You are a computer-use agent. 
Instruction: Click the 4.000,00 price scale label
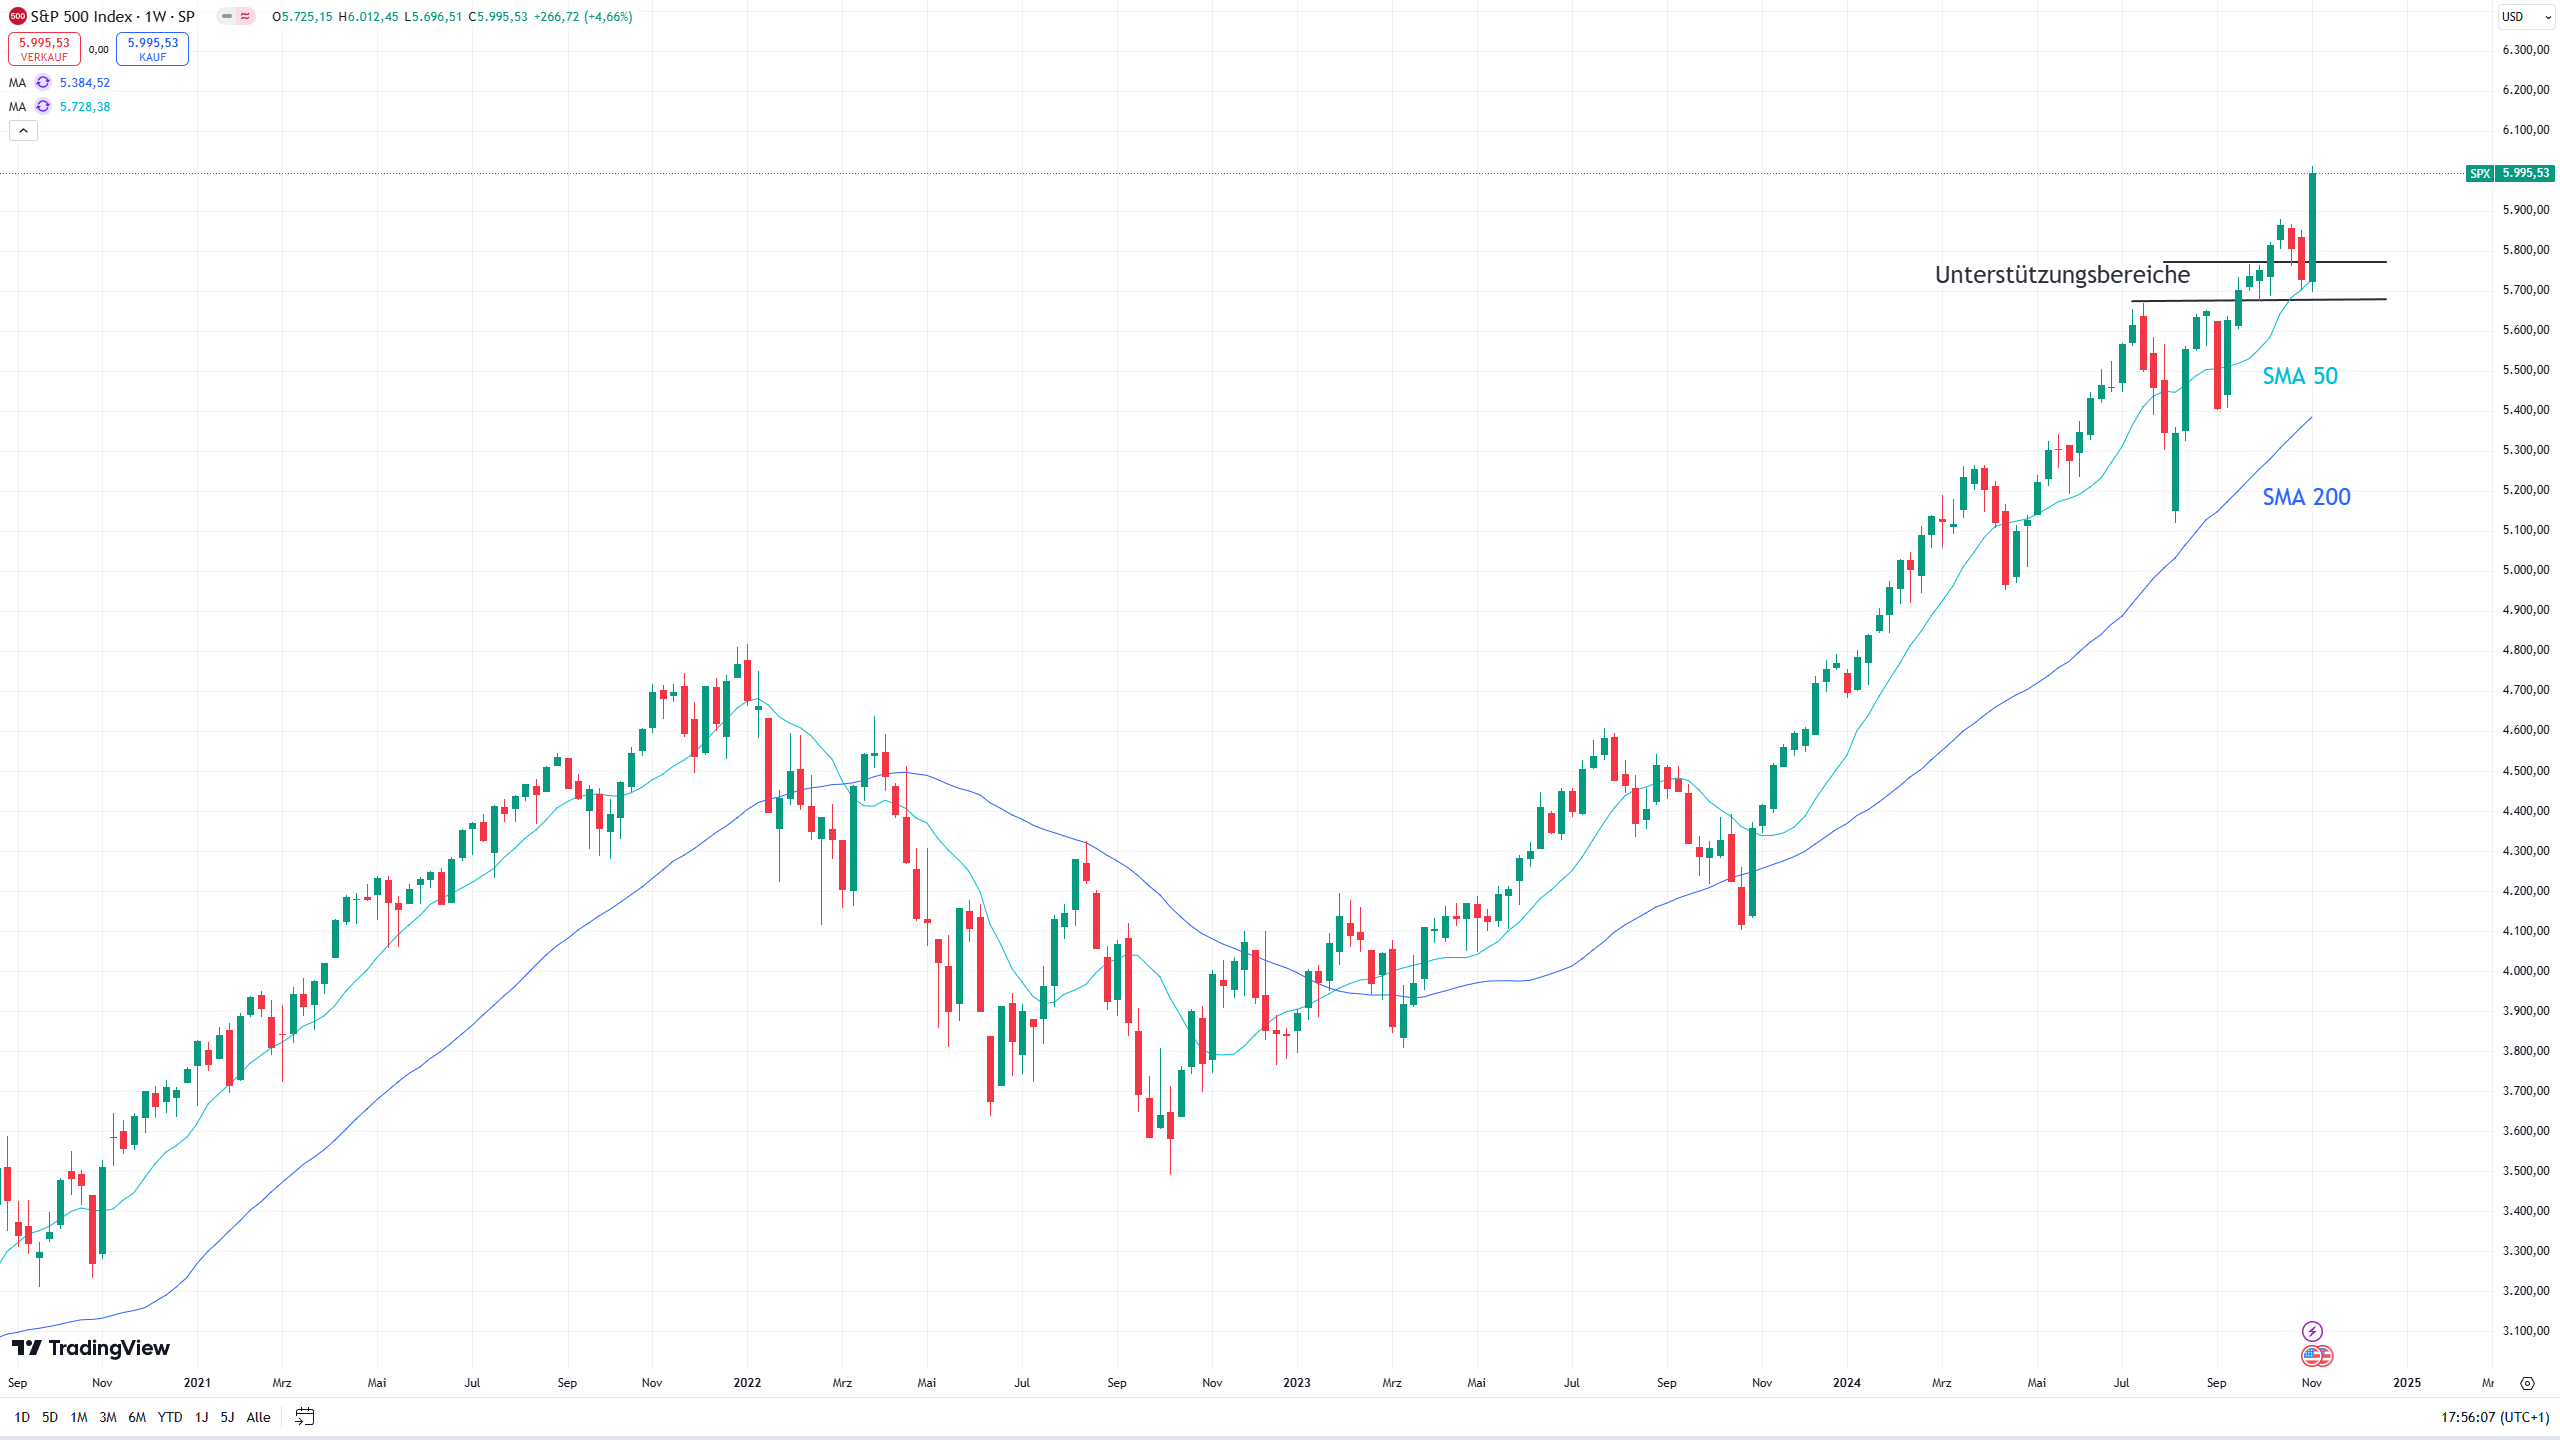2525,971
